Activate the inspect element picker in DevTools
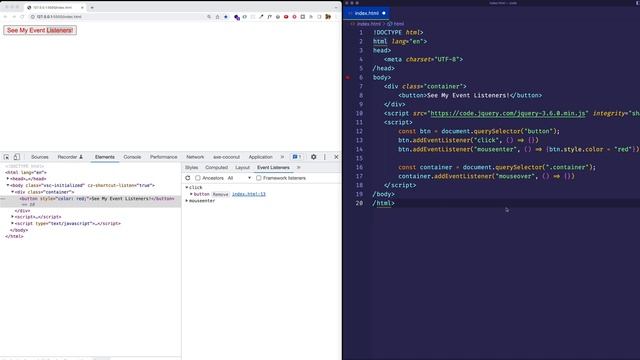This screenshot has height=360, width=640. pos(7,157)
